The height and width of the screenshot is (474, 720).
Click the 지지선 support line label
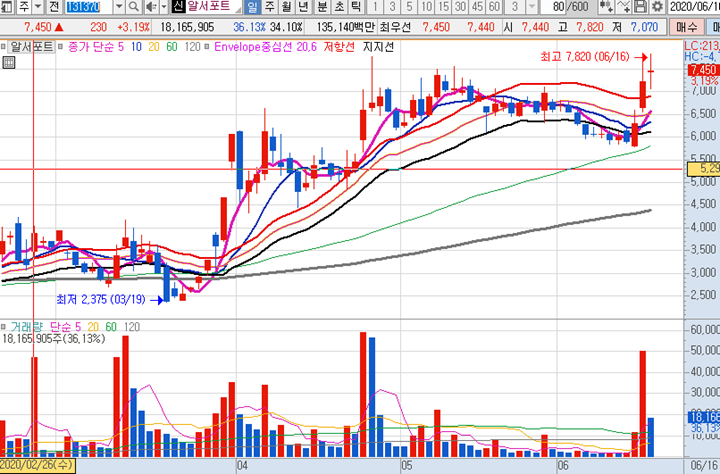pyautogui.click(x=378, y=47)
